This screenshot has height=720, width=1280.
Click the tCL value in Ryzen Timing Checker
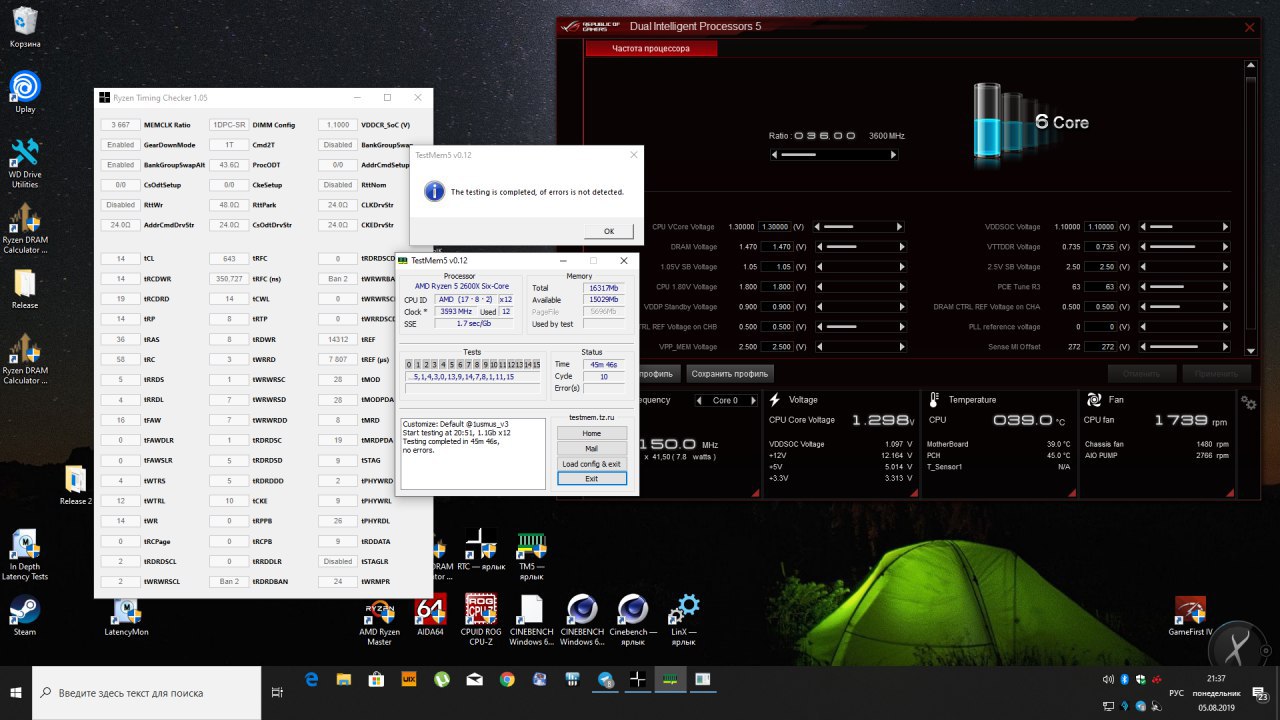(x=121, y=259)
